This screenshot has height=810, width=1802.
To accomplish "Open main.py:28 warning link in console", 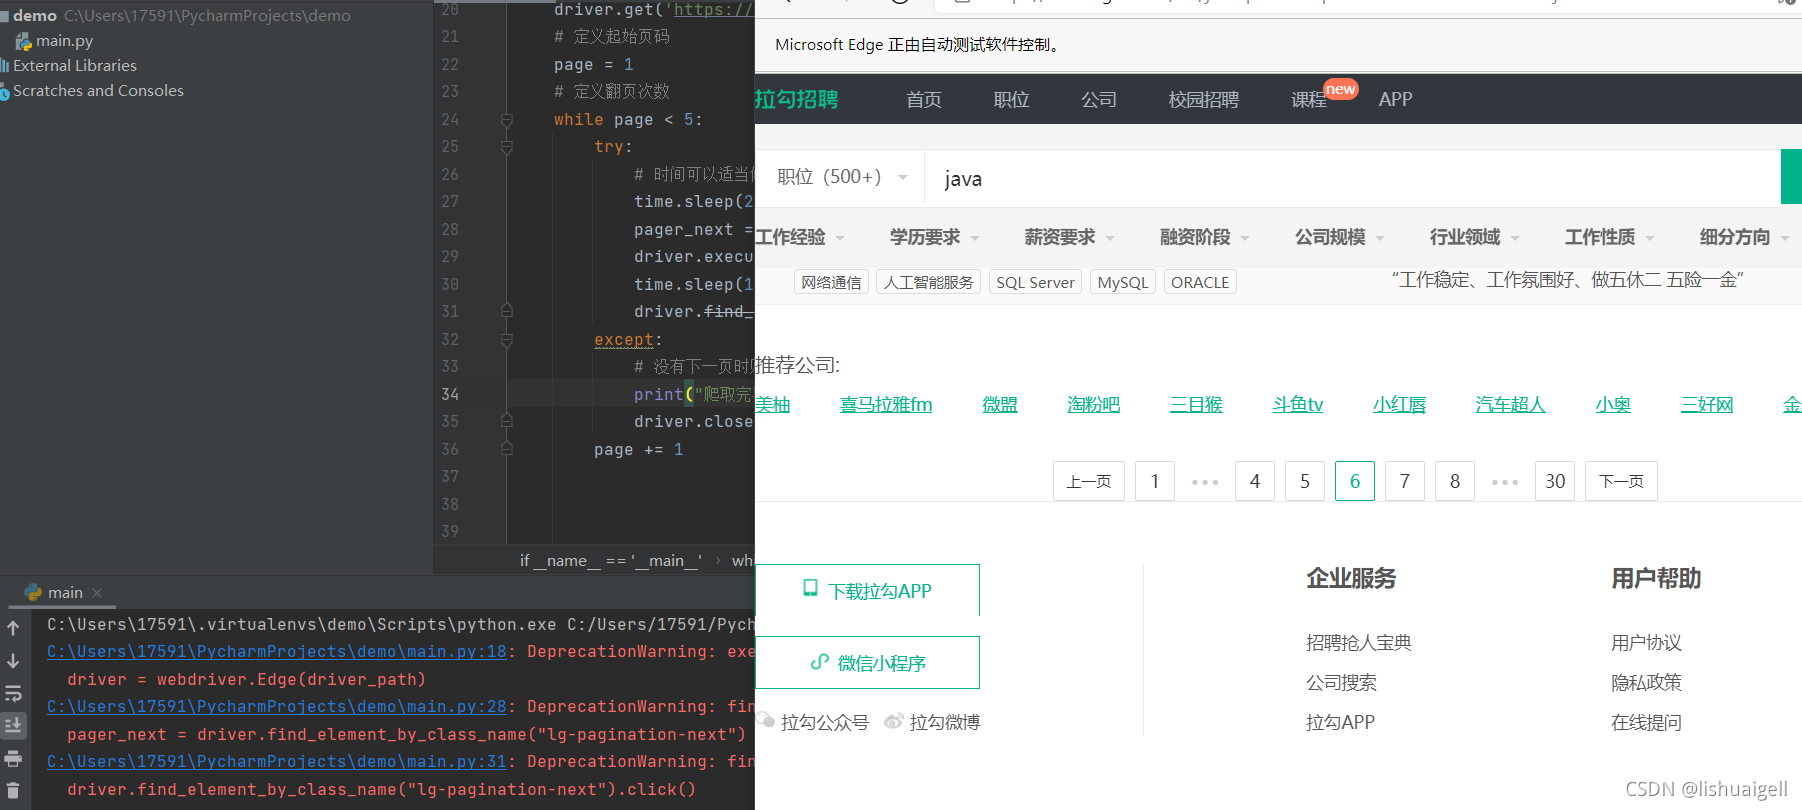I will pyautogui.click(x=277, y=706).
